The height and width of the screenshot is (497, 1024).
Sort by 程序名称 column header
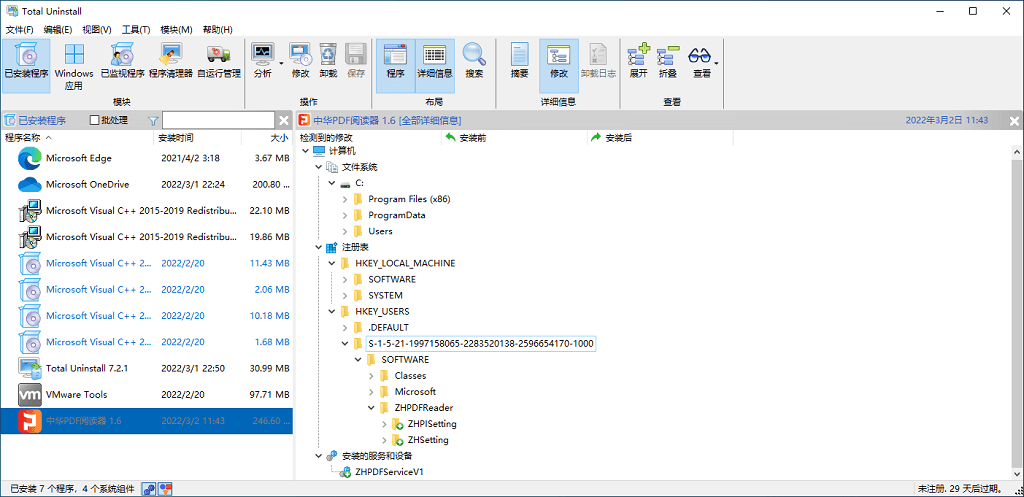tap(78, 138)
